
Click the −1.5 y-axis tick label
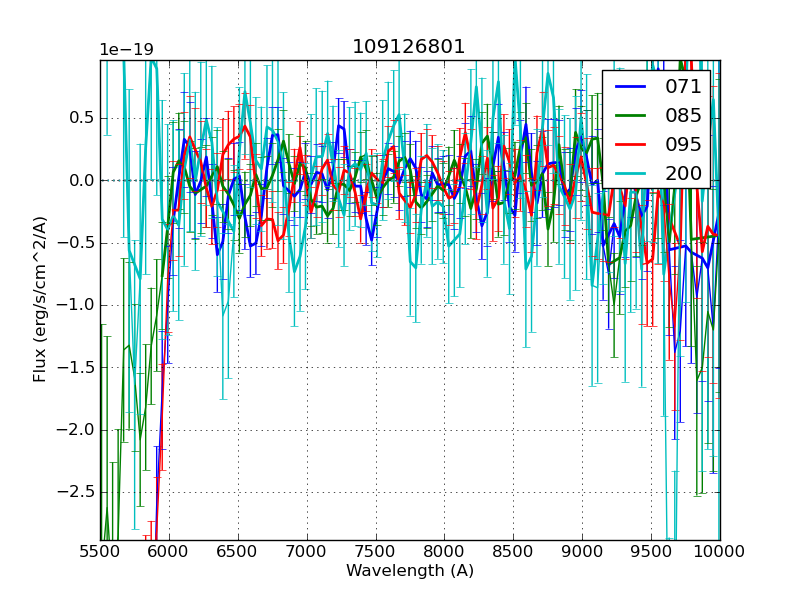click(x=76, y=368)
